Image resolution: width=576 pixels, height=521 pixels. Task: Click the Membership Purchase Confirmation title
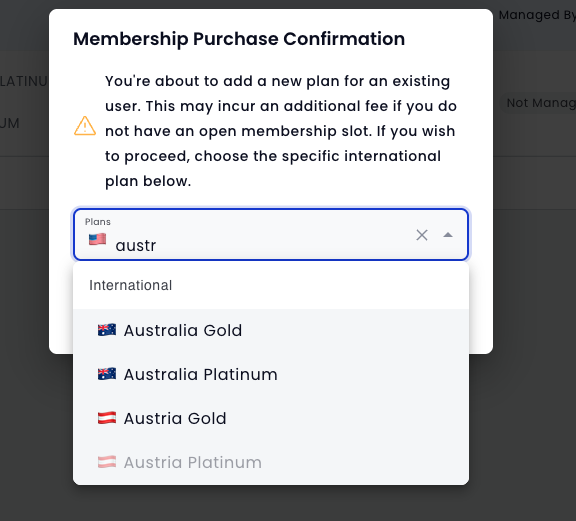coord(239,39)
